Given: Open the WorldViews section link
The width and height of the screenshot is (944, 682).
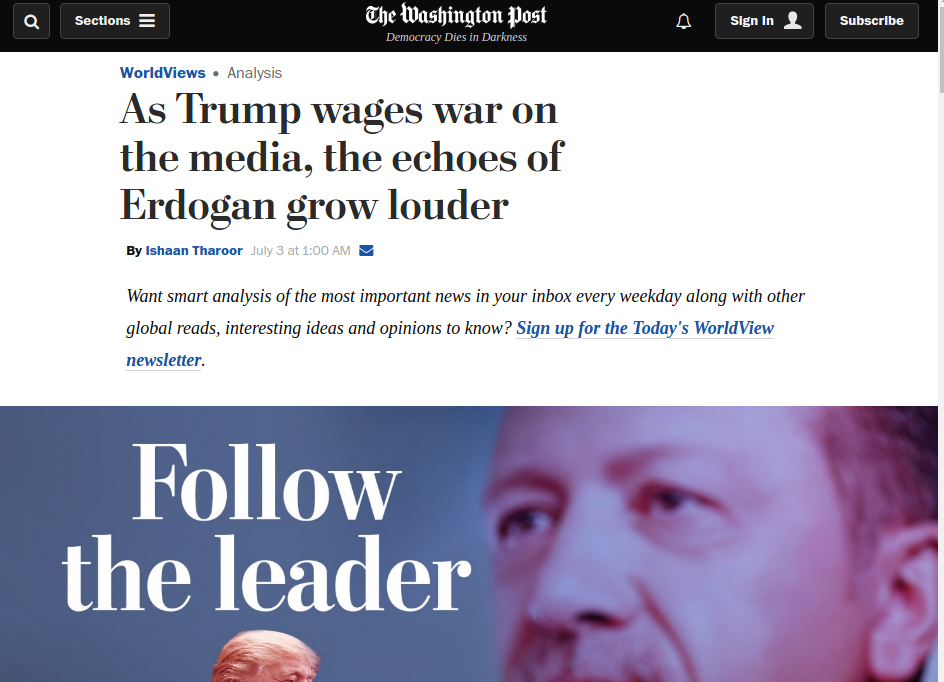Looking at the screenshot, I should (x=163, y=73).
